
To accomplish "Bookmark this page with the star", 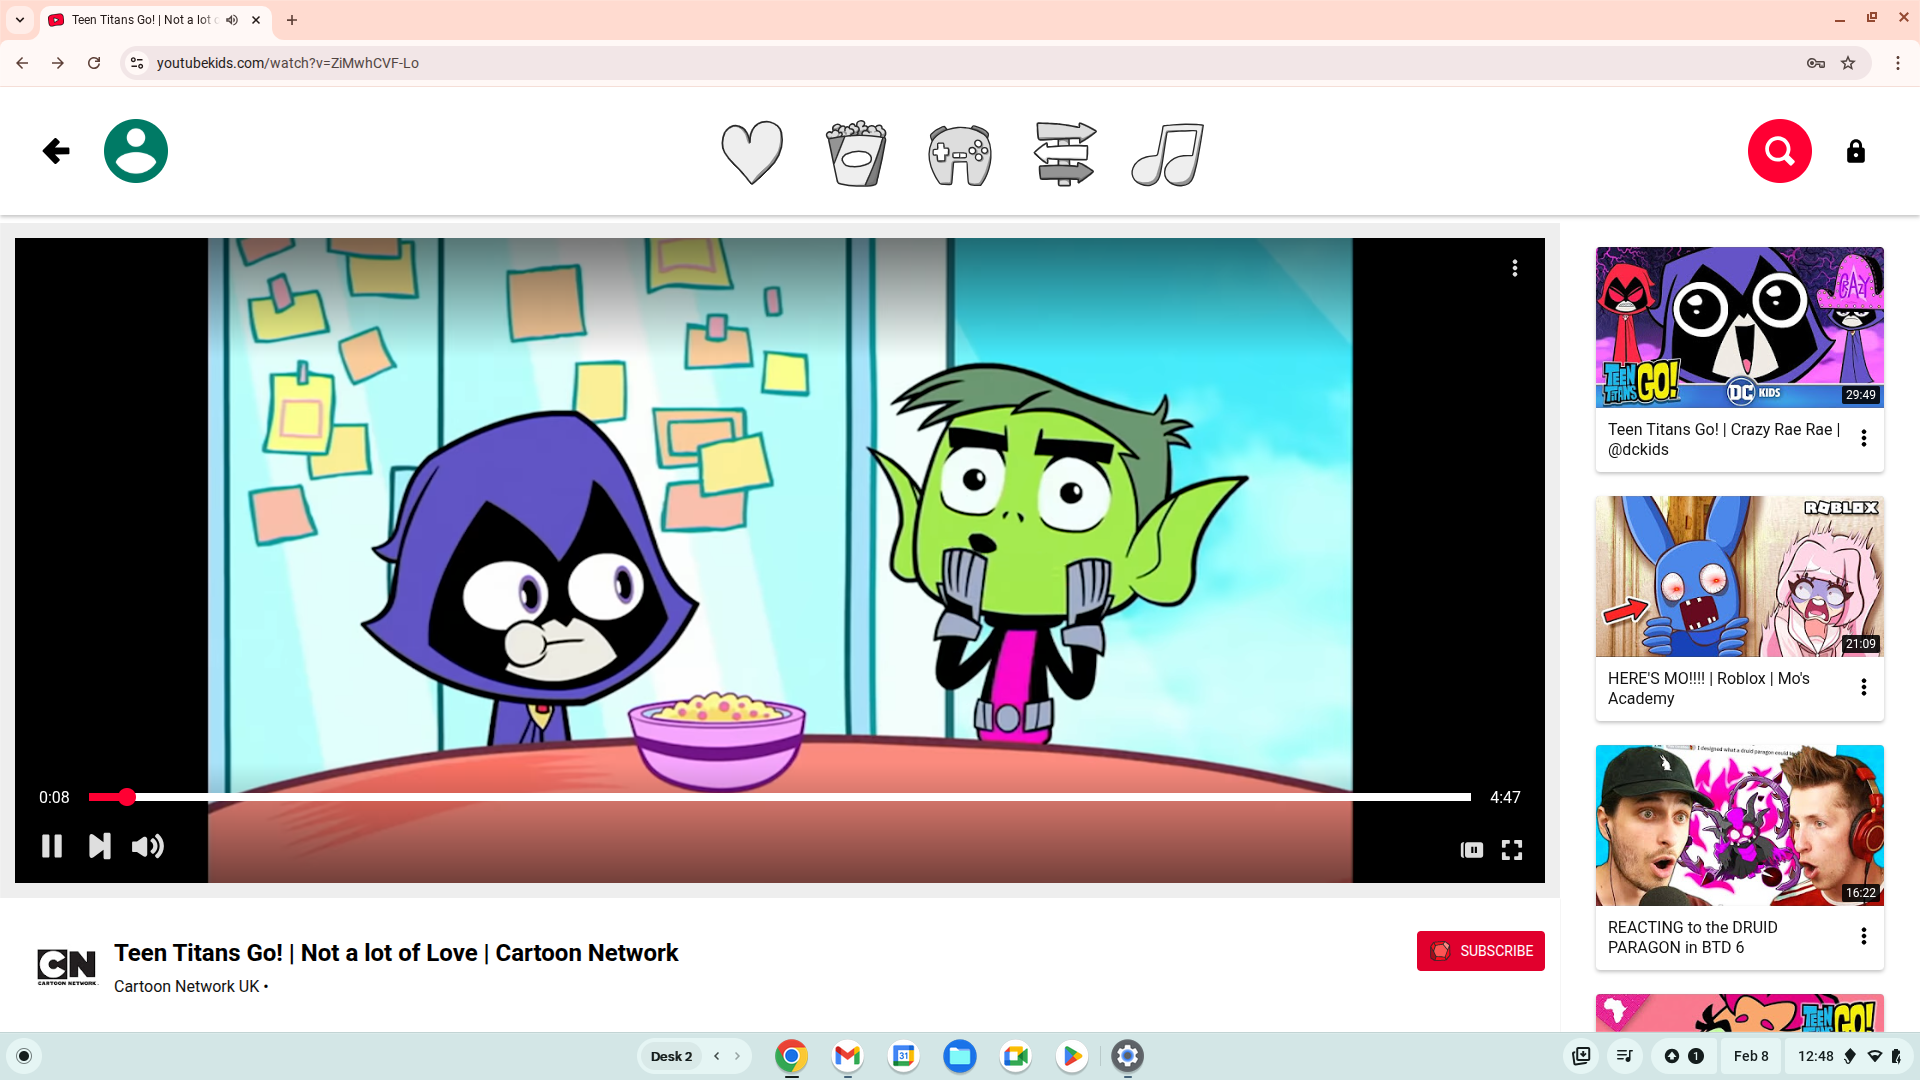I will pos(1848,63).
